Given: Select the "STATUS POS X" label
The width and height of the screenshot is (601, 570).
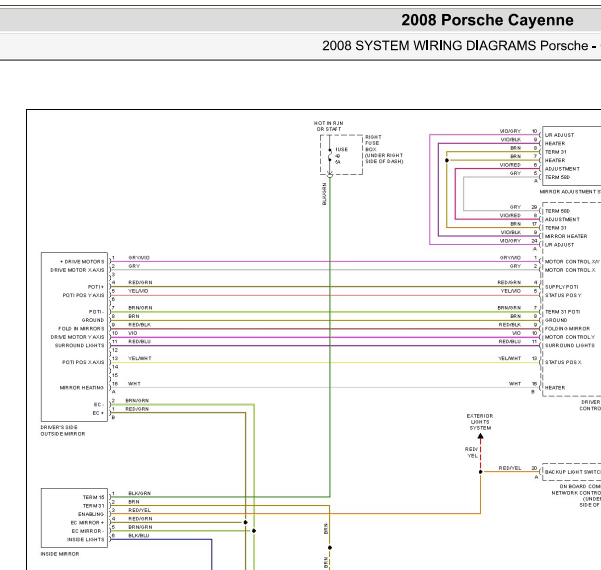Looking at the screenshot, I should coord(563,362).
